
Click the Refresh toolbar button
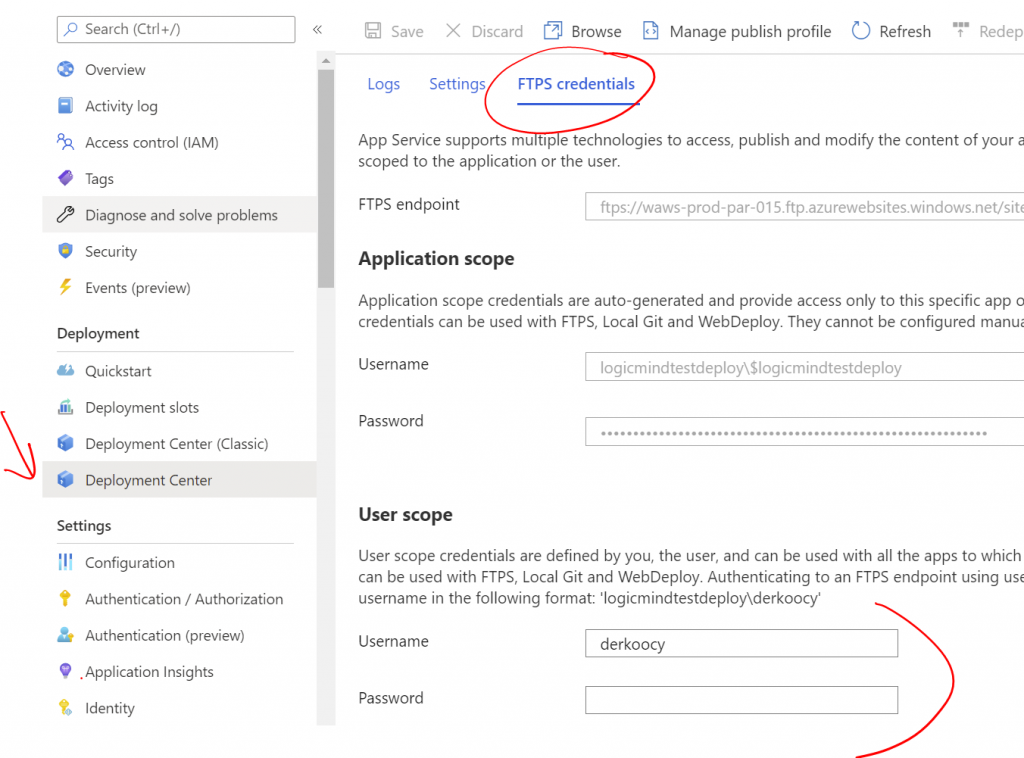(891, 31)
